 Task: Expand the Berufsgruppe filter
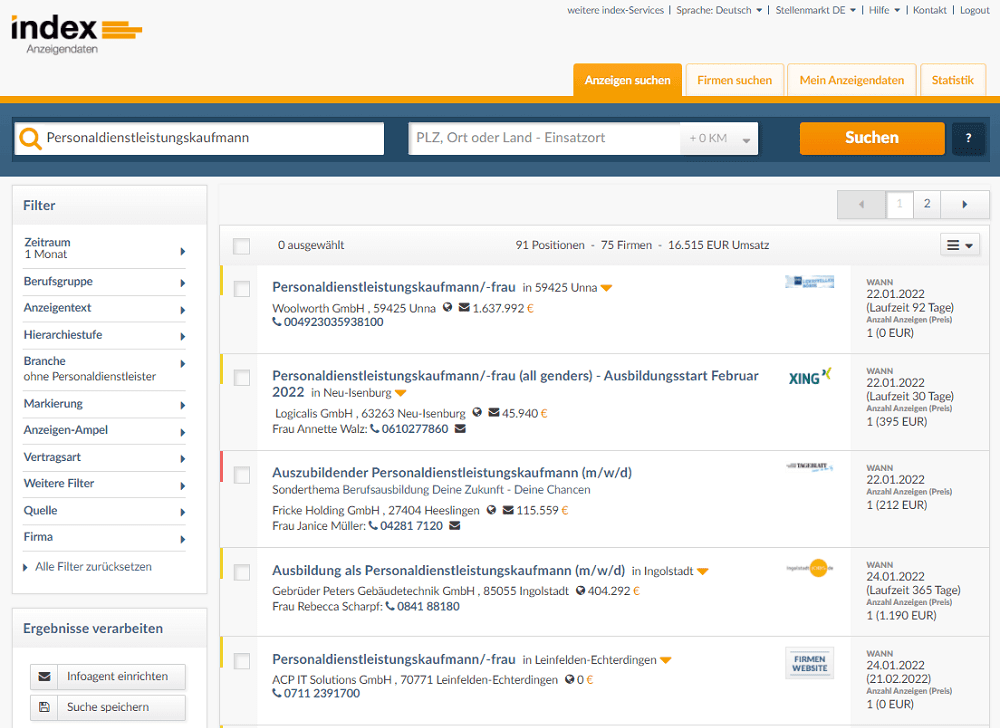105,282
